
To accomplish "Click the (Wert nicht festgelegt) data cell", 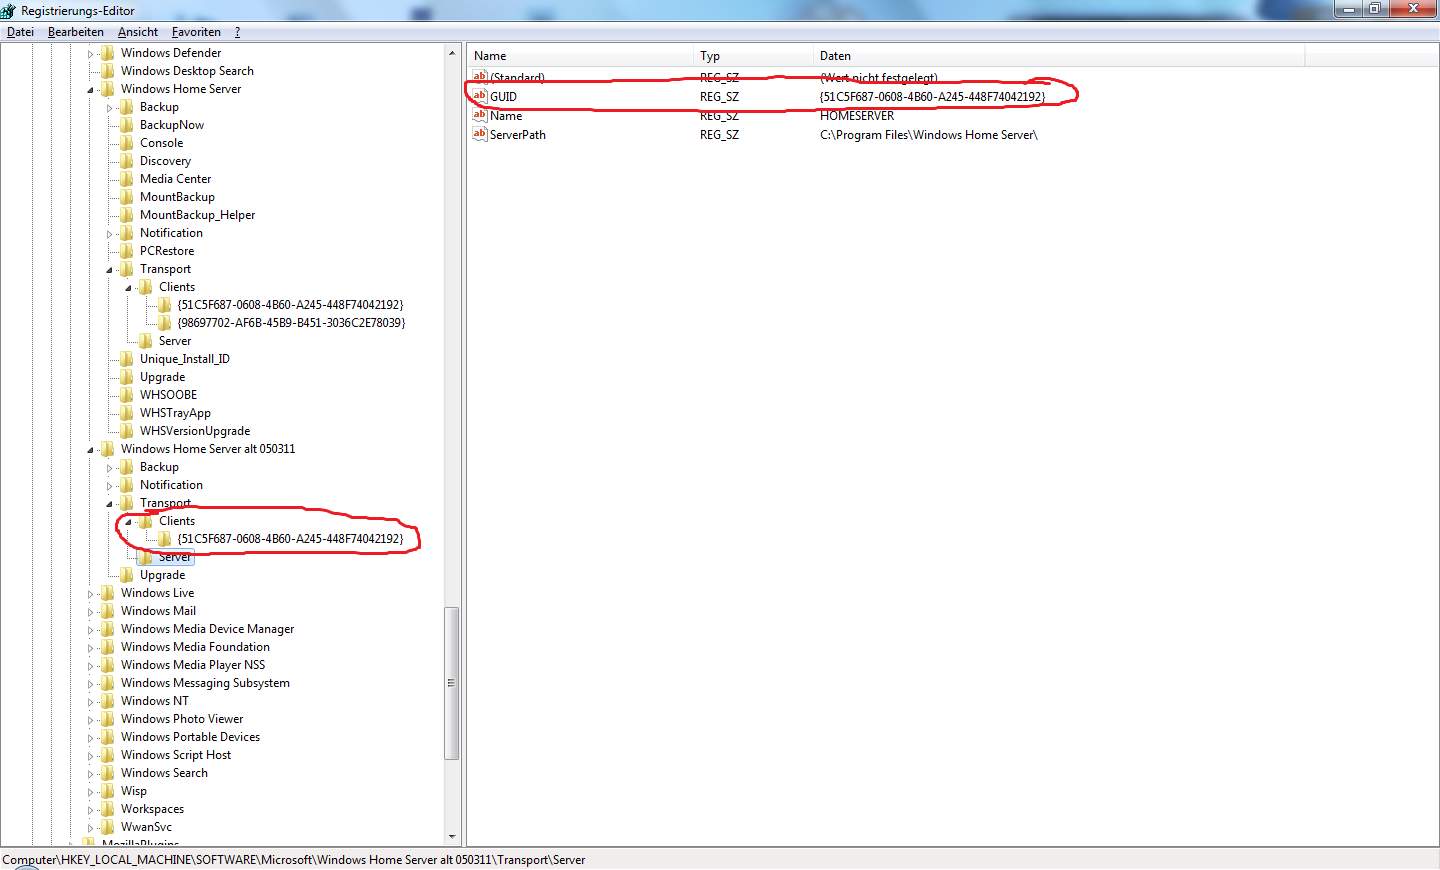I will pos(879,77).
